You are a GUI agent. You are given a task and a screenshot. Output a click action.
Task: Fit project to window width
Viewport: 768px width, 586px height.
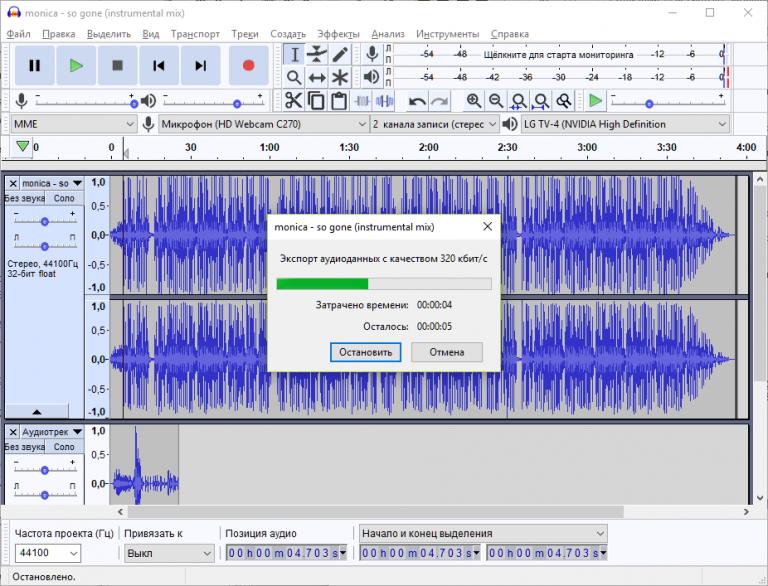pos(541,101)
